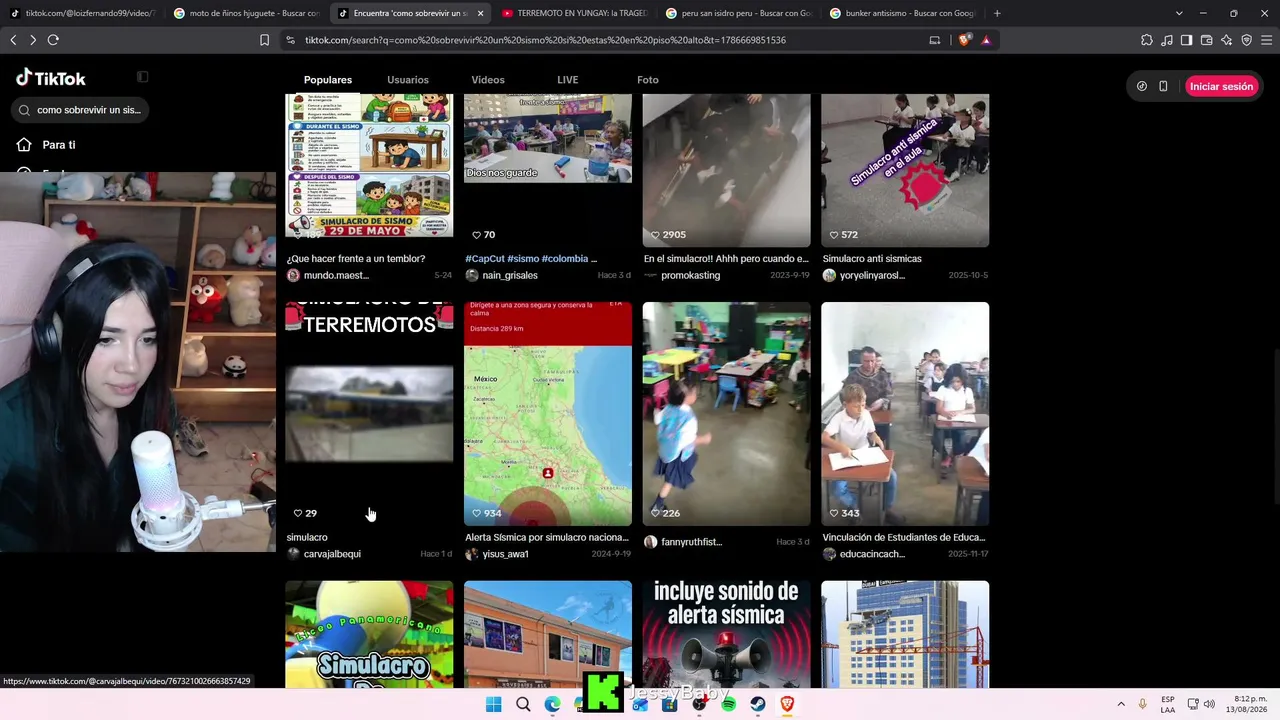Switch to the loizfernando99 TikTok video tab

(x=82, y=13)
